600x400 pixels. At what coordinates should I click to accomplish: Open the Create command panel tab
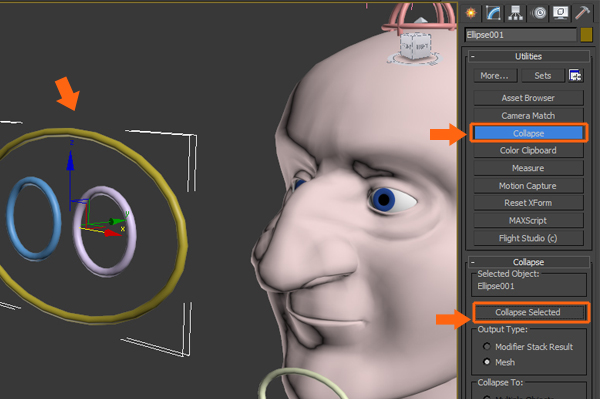click(471, 13)
